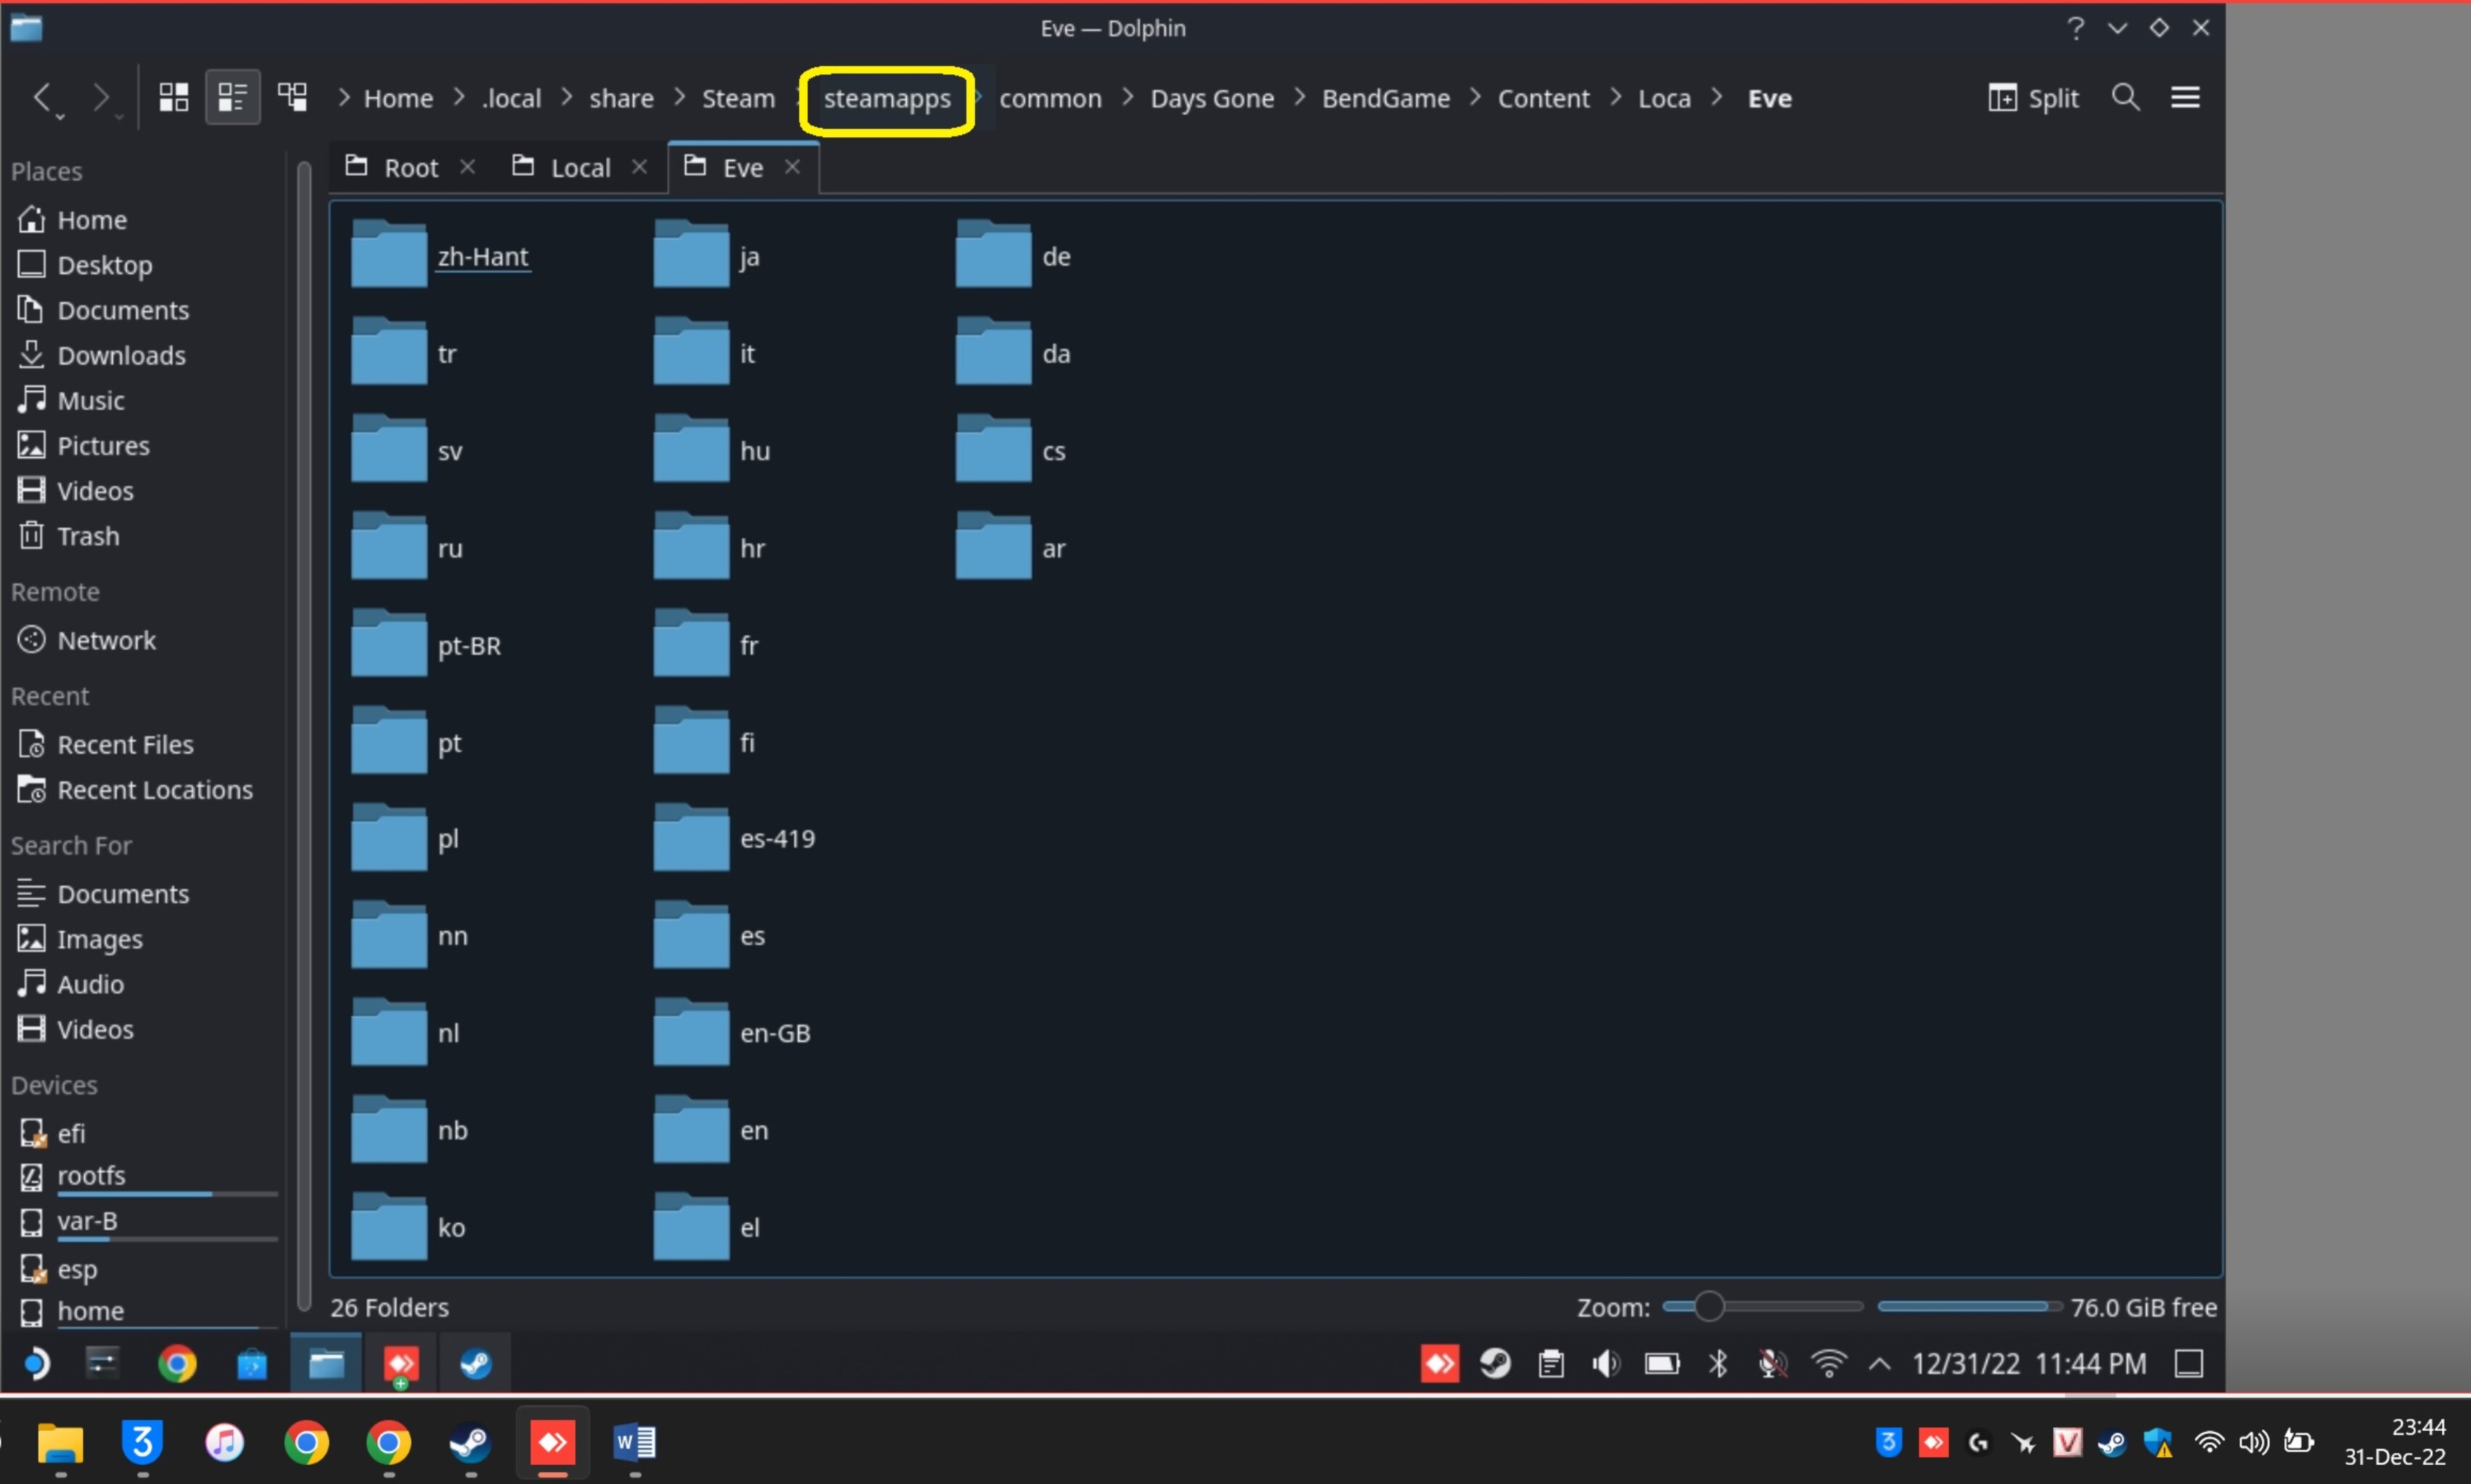Open Dolphin help question mark
This screenshot has height=1484, width=2471.
[2075, 27]
